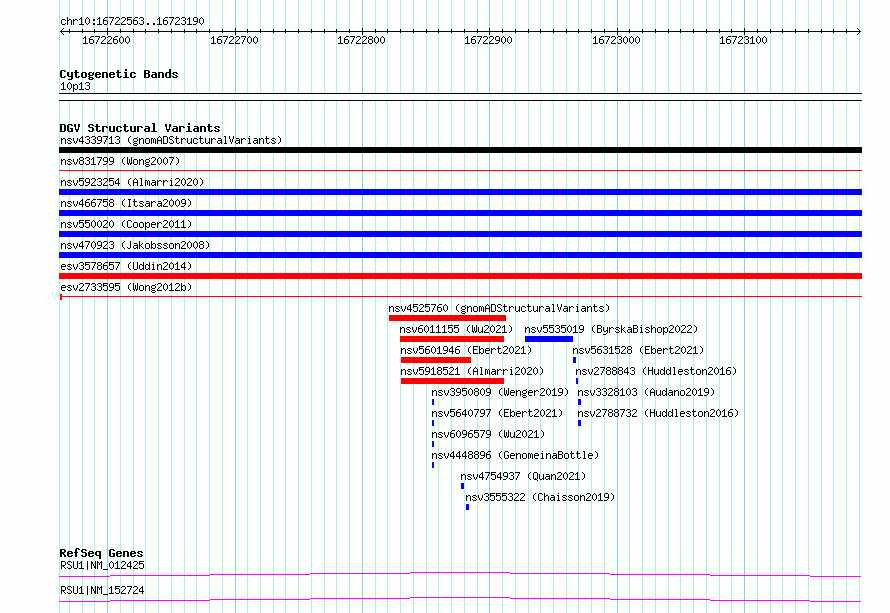Click ruler position 16722800
890x613 pixels.
pos(361,40)
